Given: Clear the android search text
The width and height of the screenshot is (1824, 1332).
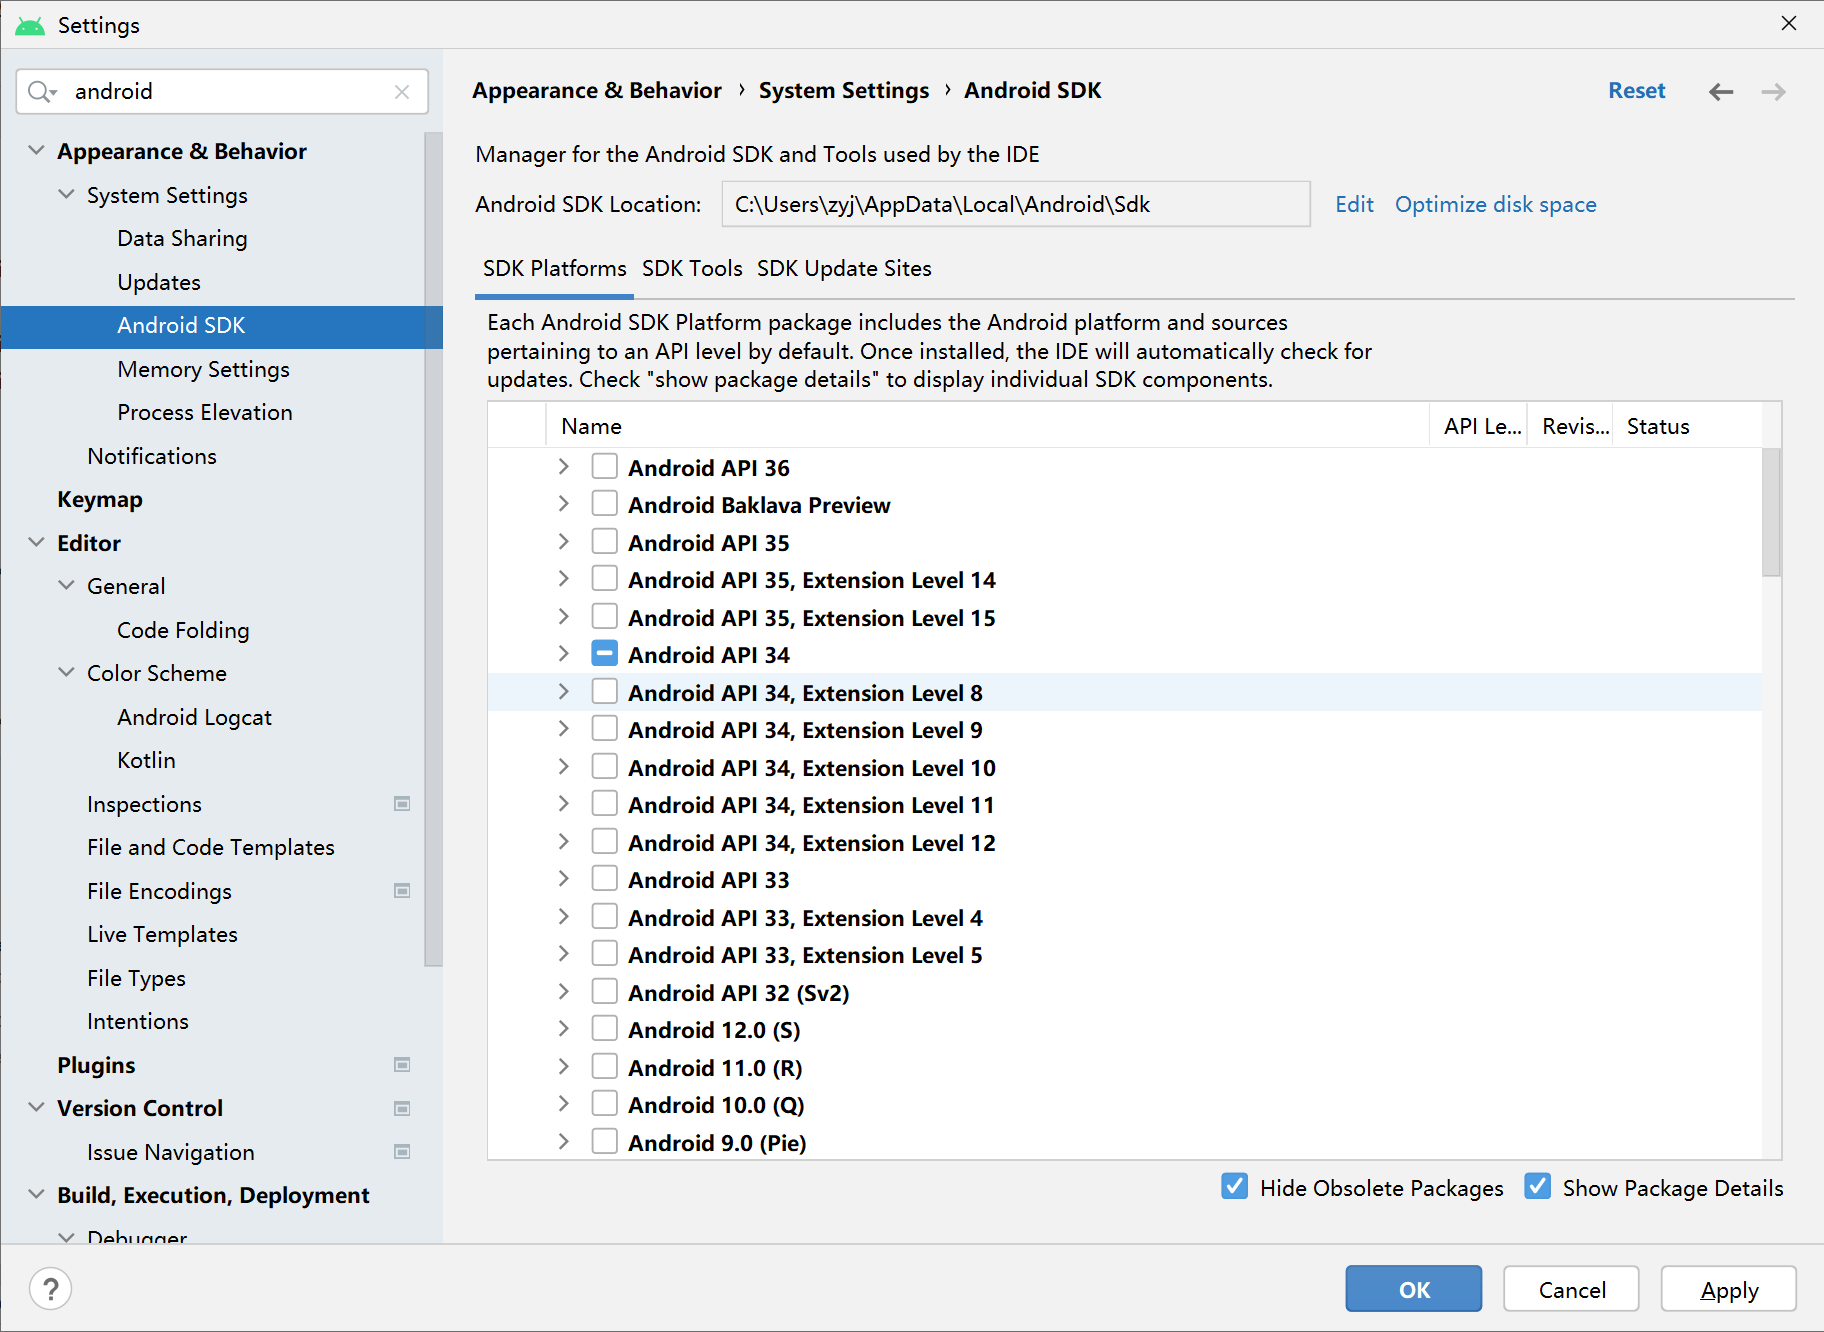Looking at the screenshot, I should coord(402,91).
